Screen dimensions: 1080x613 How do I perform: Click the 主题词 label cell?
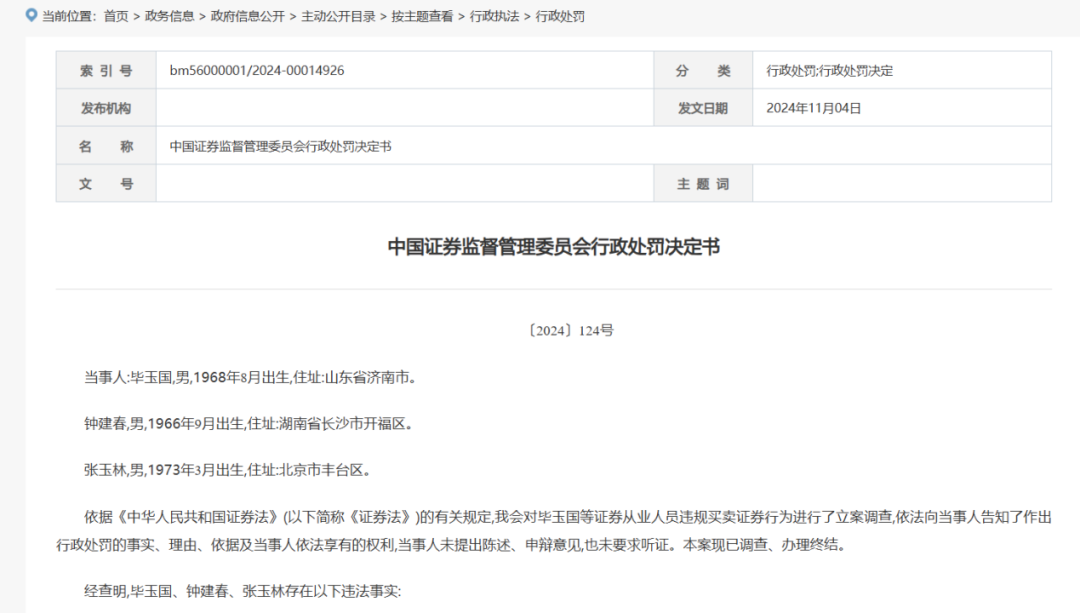tap(703, 184)
